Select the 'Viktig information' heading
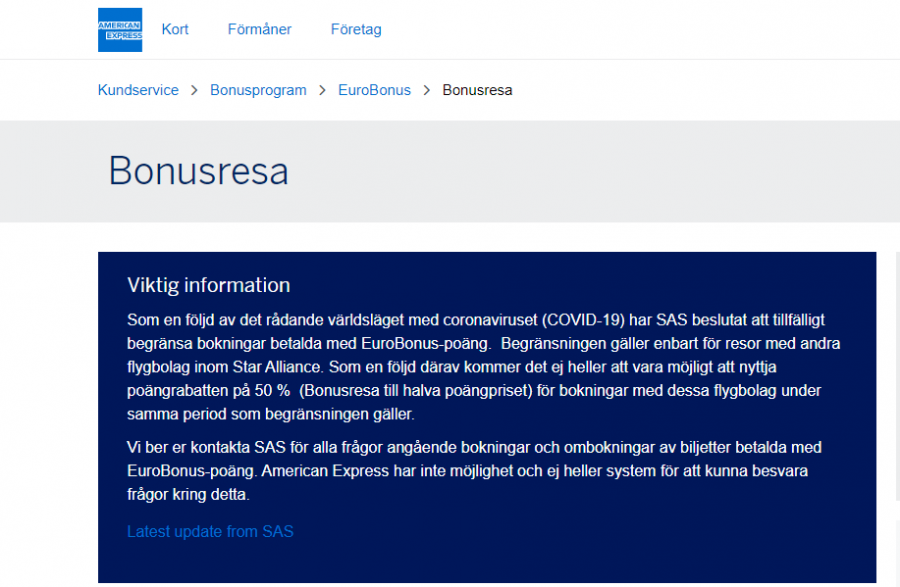This screenshot has width=900, height=587. tap(208, 285)
